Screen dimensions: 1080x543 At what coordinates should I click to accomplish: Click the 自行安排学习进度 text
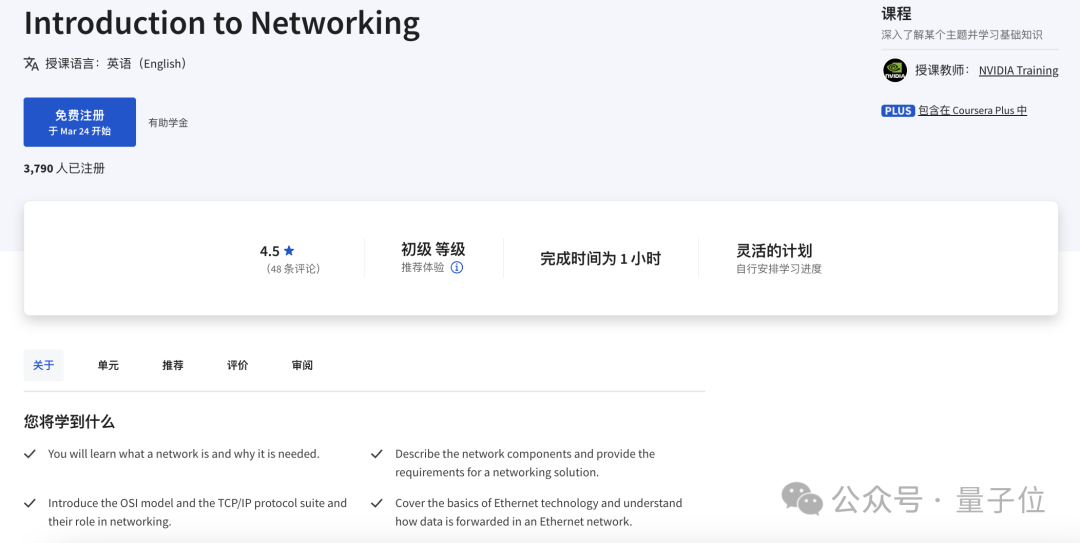pyautogui.click(x=779, y=269)
